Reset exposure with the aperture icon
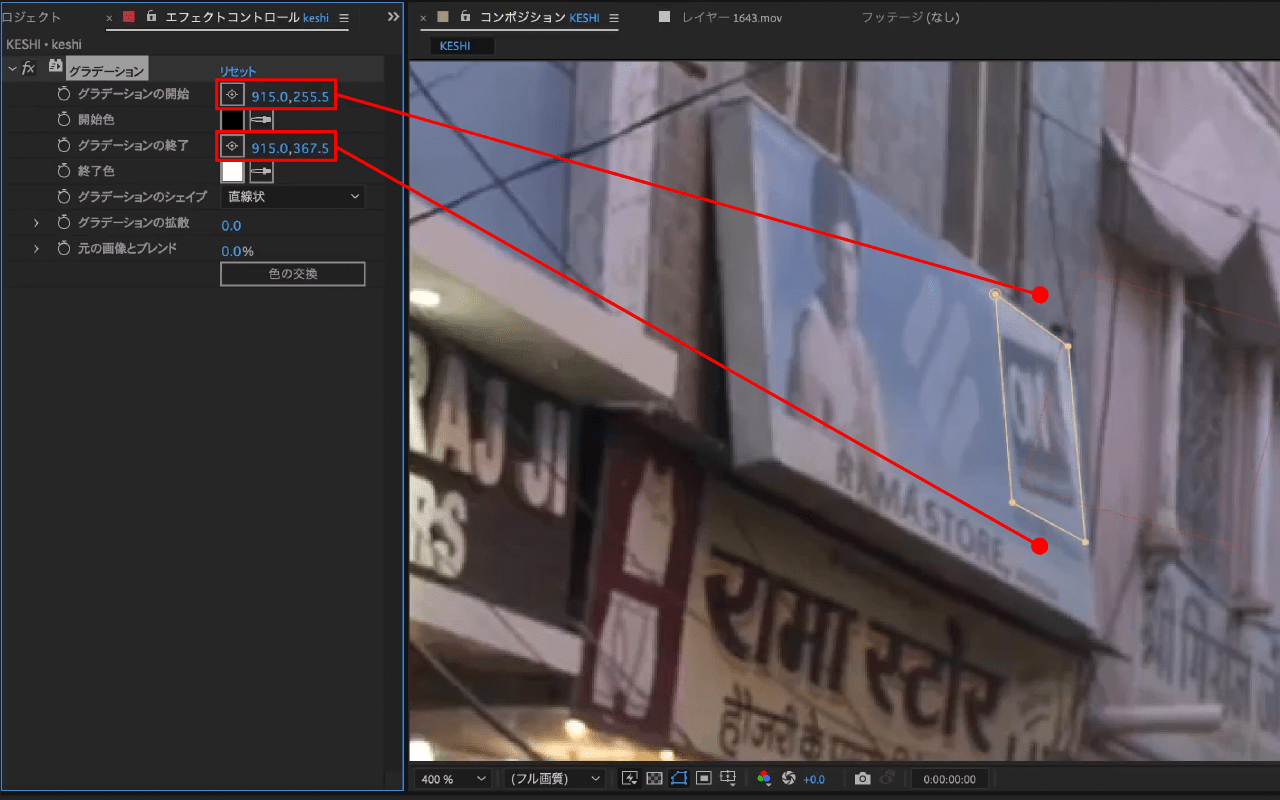Viewport: 1280px width, 800px height. coord(788,778)
